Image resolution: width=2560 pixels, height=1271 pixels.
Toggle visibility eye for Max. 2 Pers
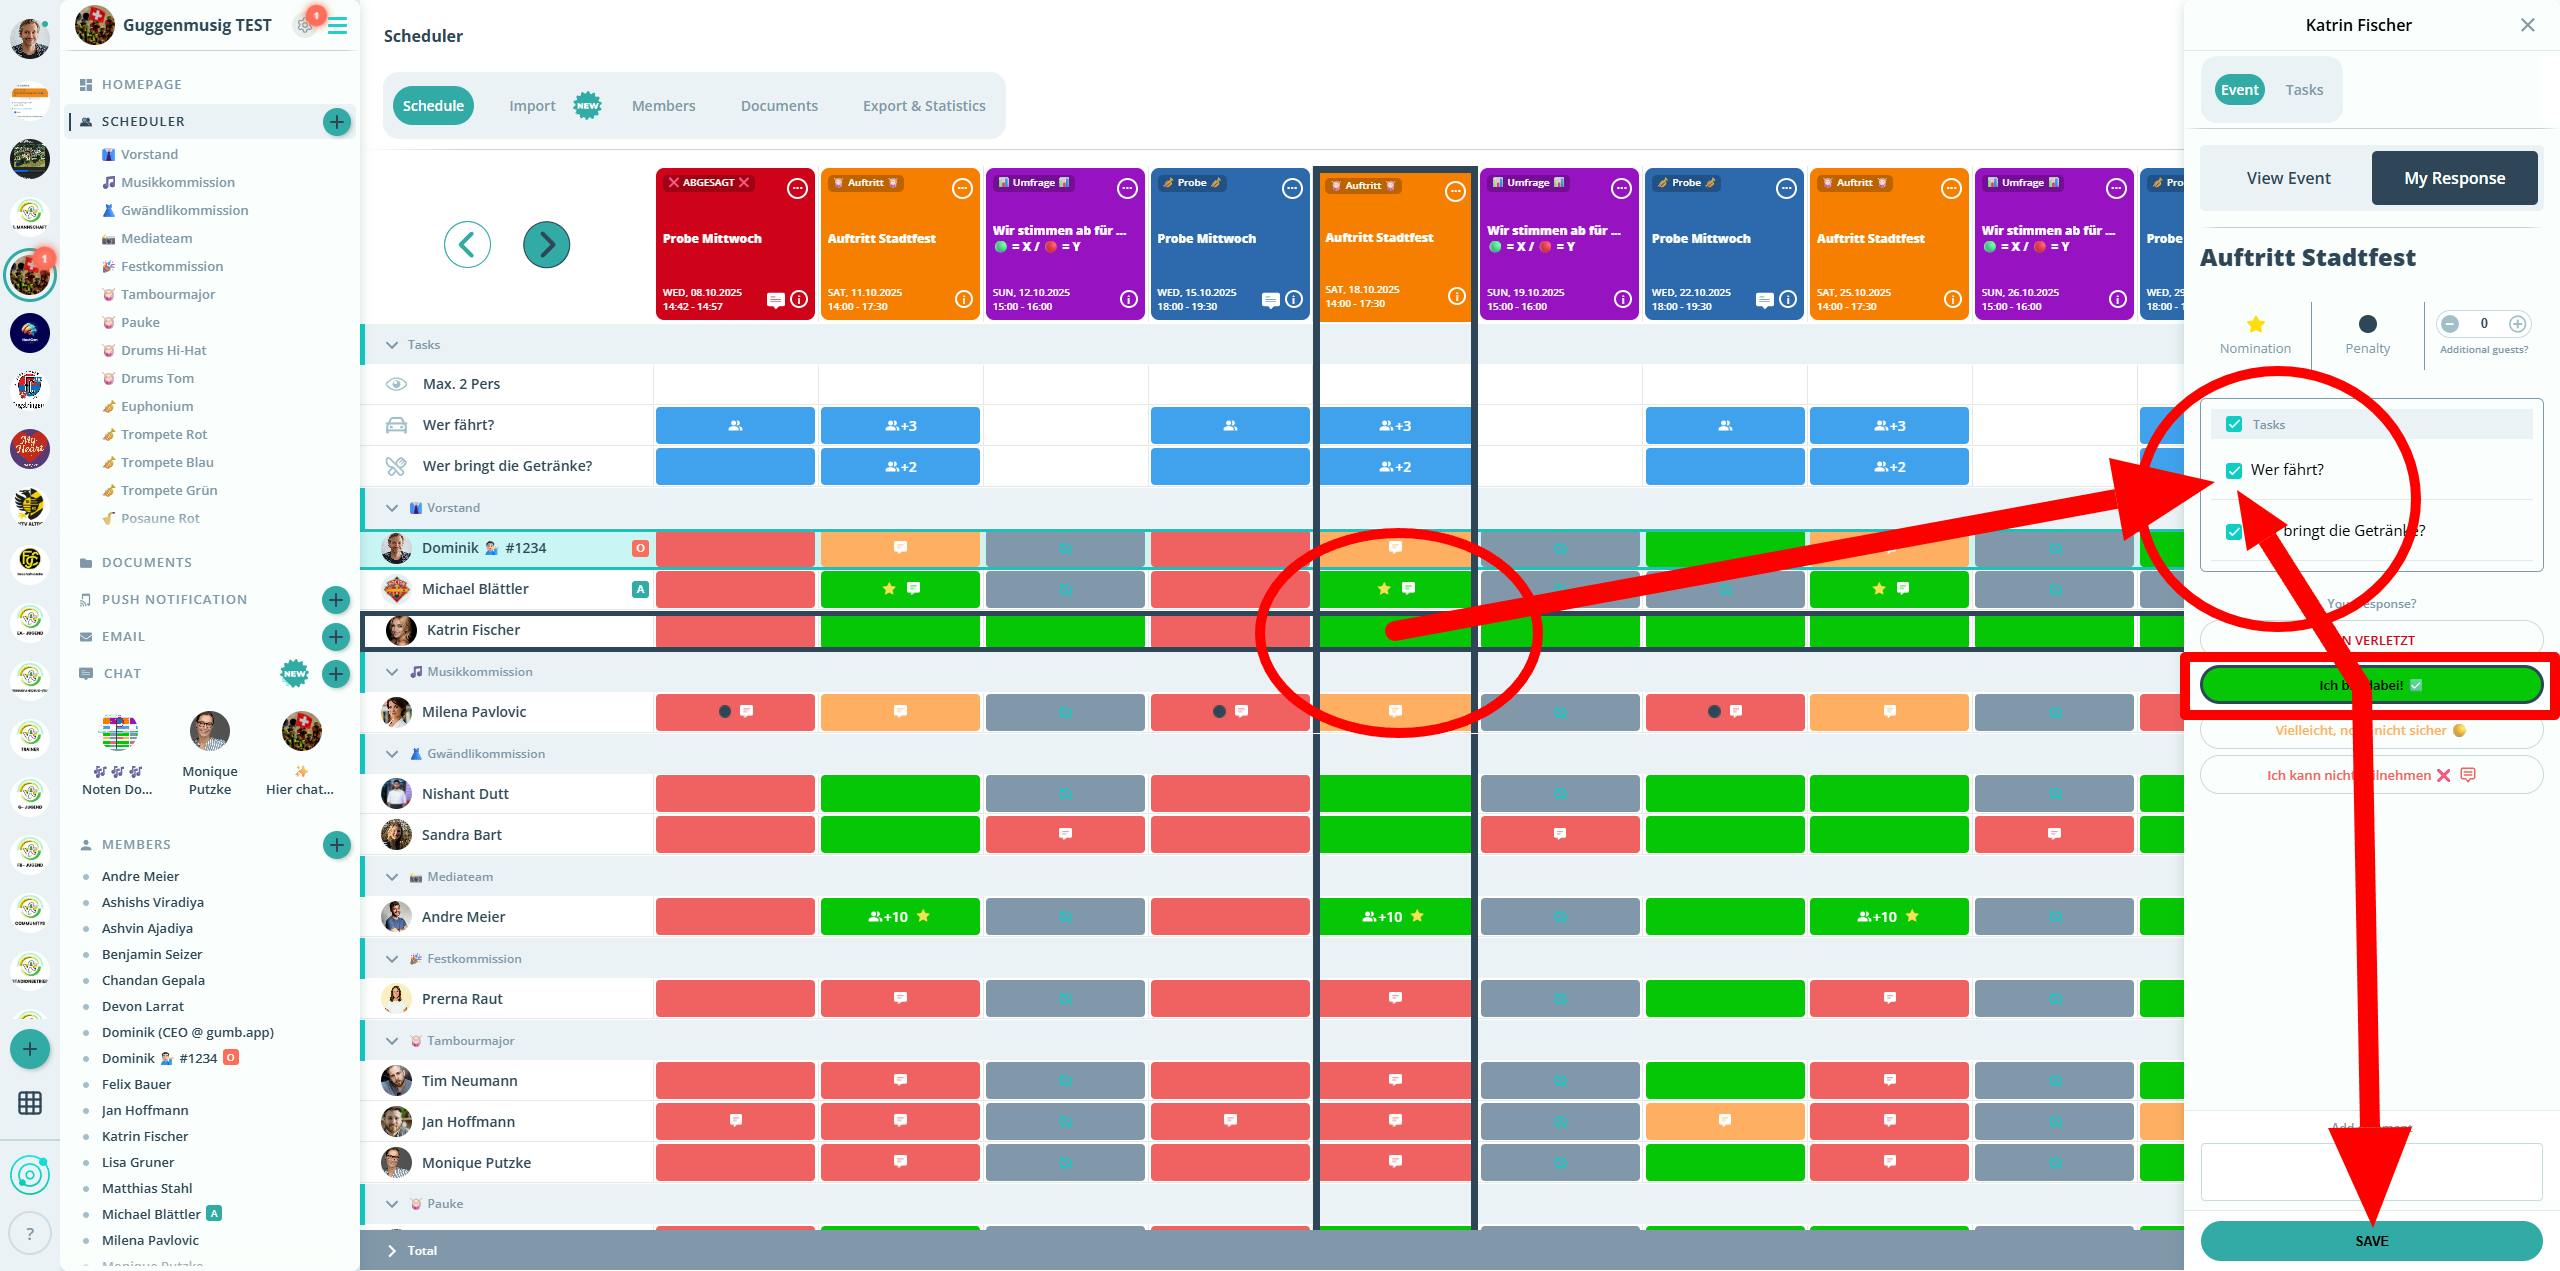tap(396, 384)
